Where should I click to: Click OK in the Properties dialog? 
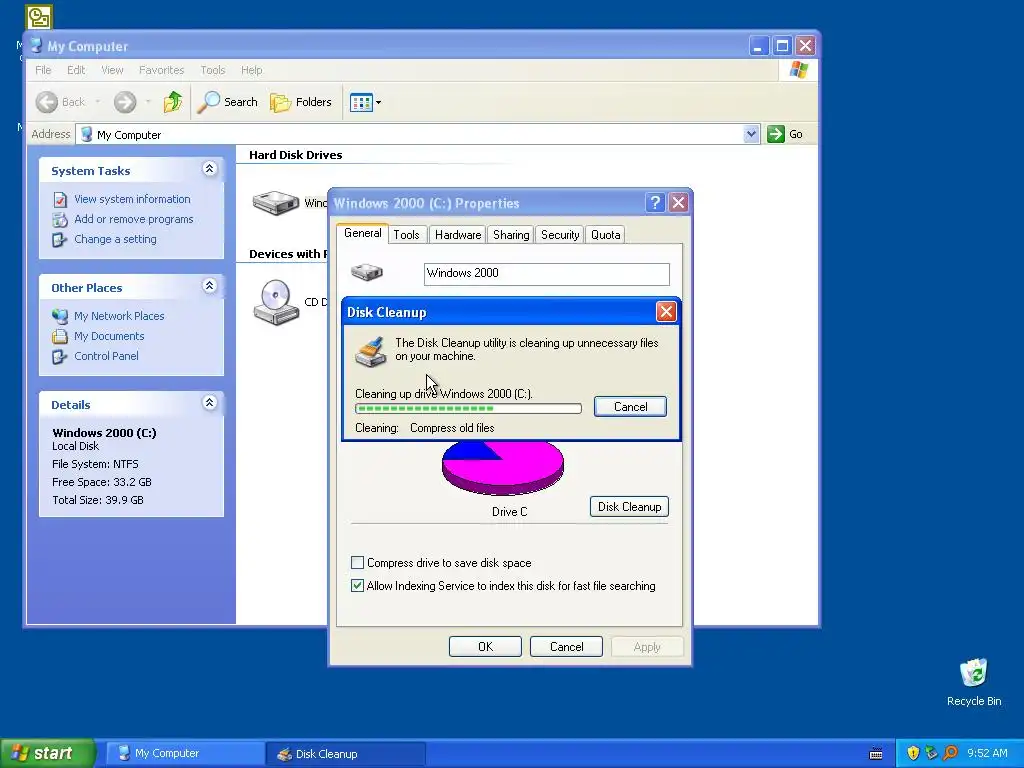point(485,647)
